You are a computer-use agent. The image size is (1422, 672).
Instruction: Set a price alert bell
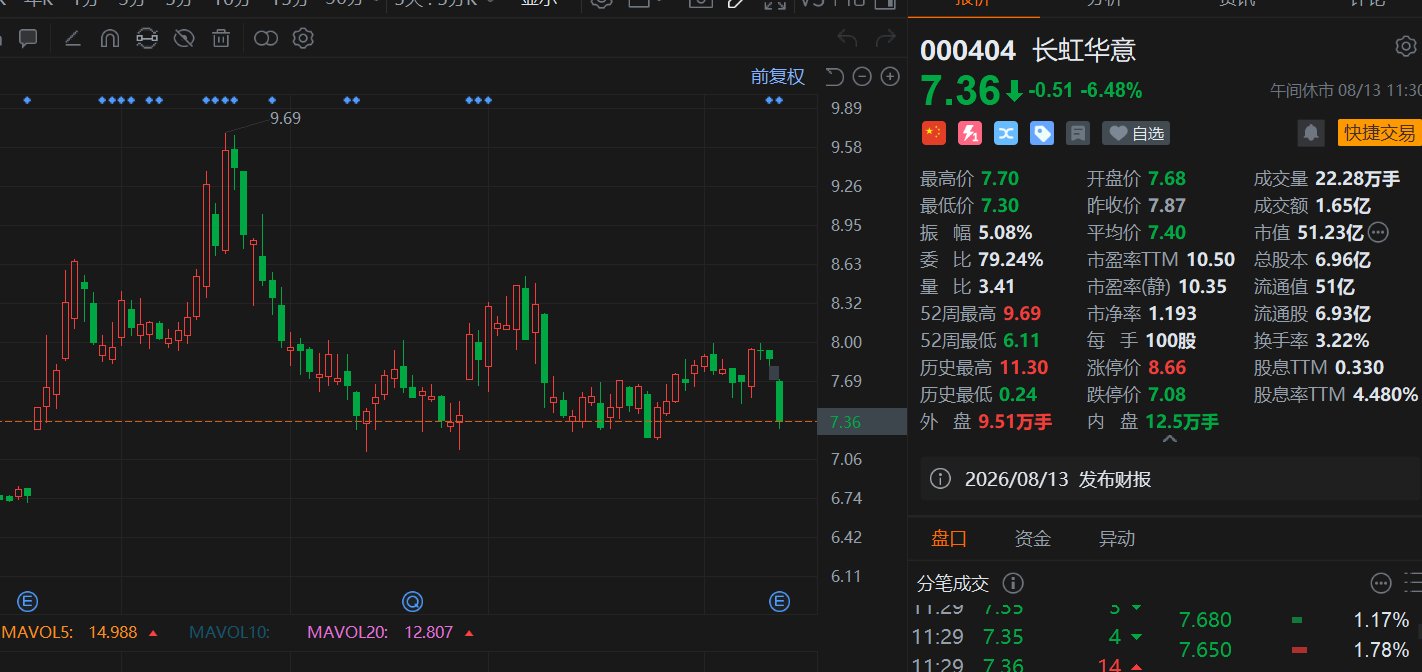pyautogui.click(x=1310, y=133)
